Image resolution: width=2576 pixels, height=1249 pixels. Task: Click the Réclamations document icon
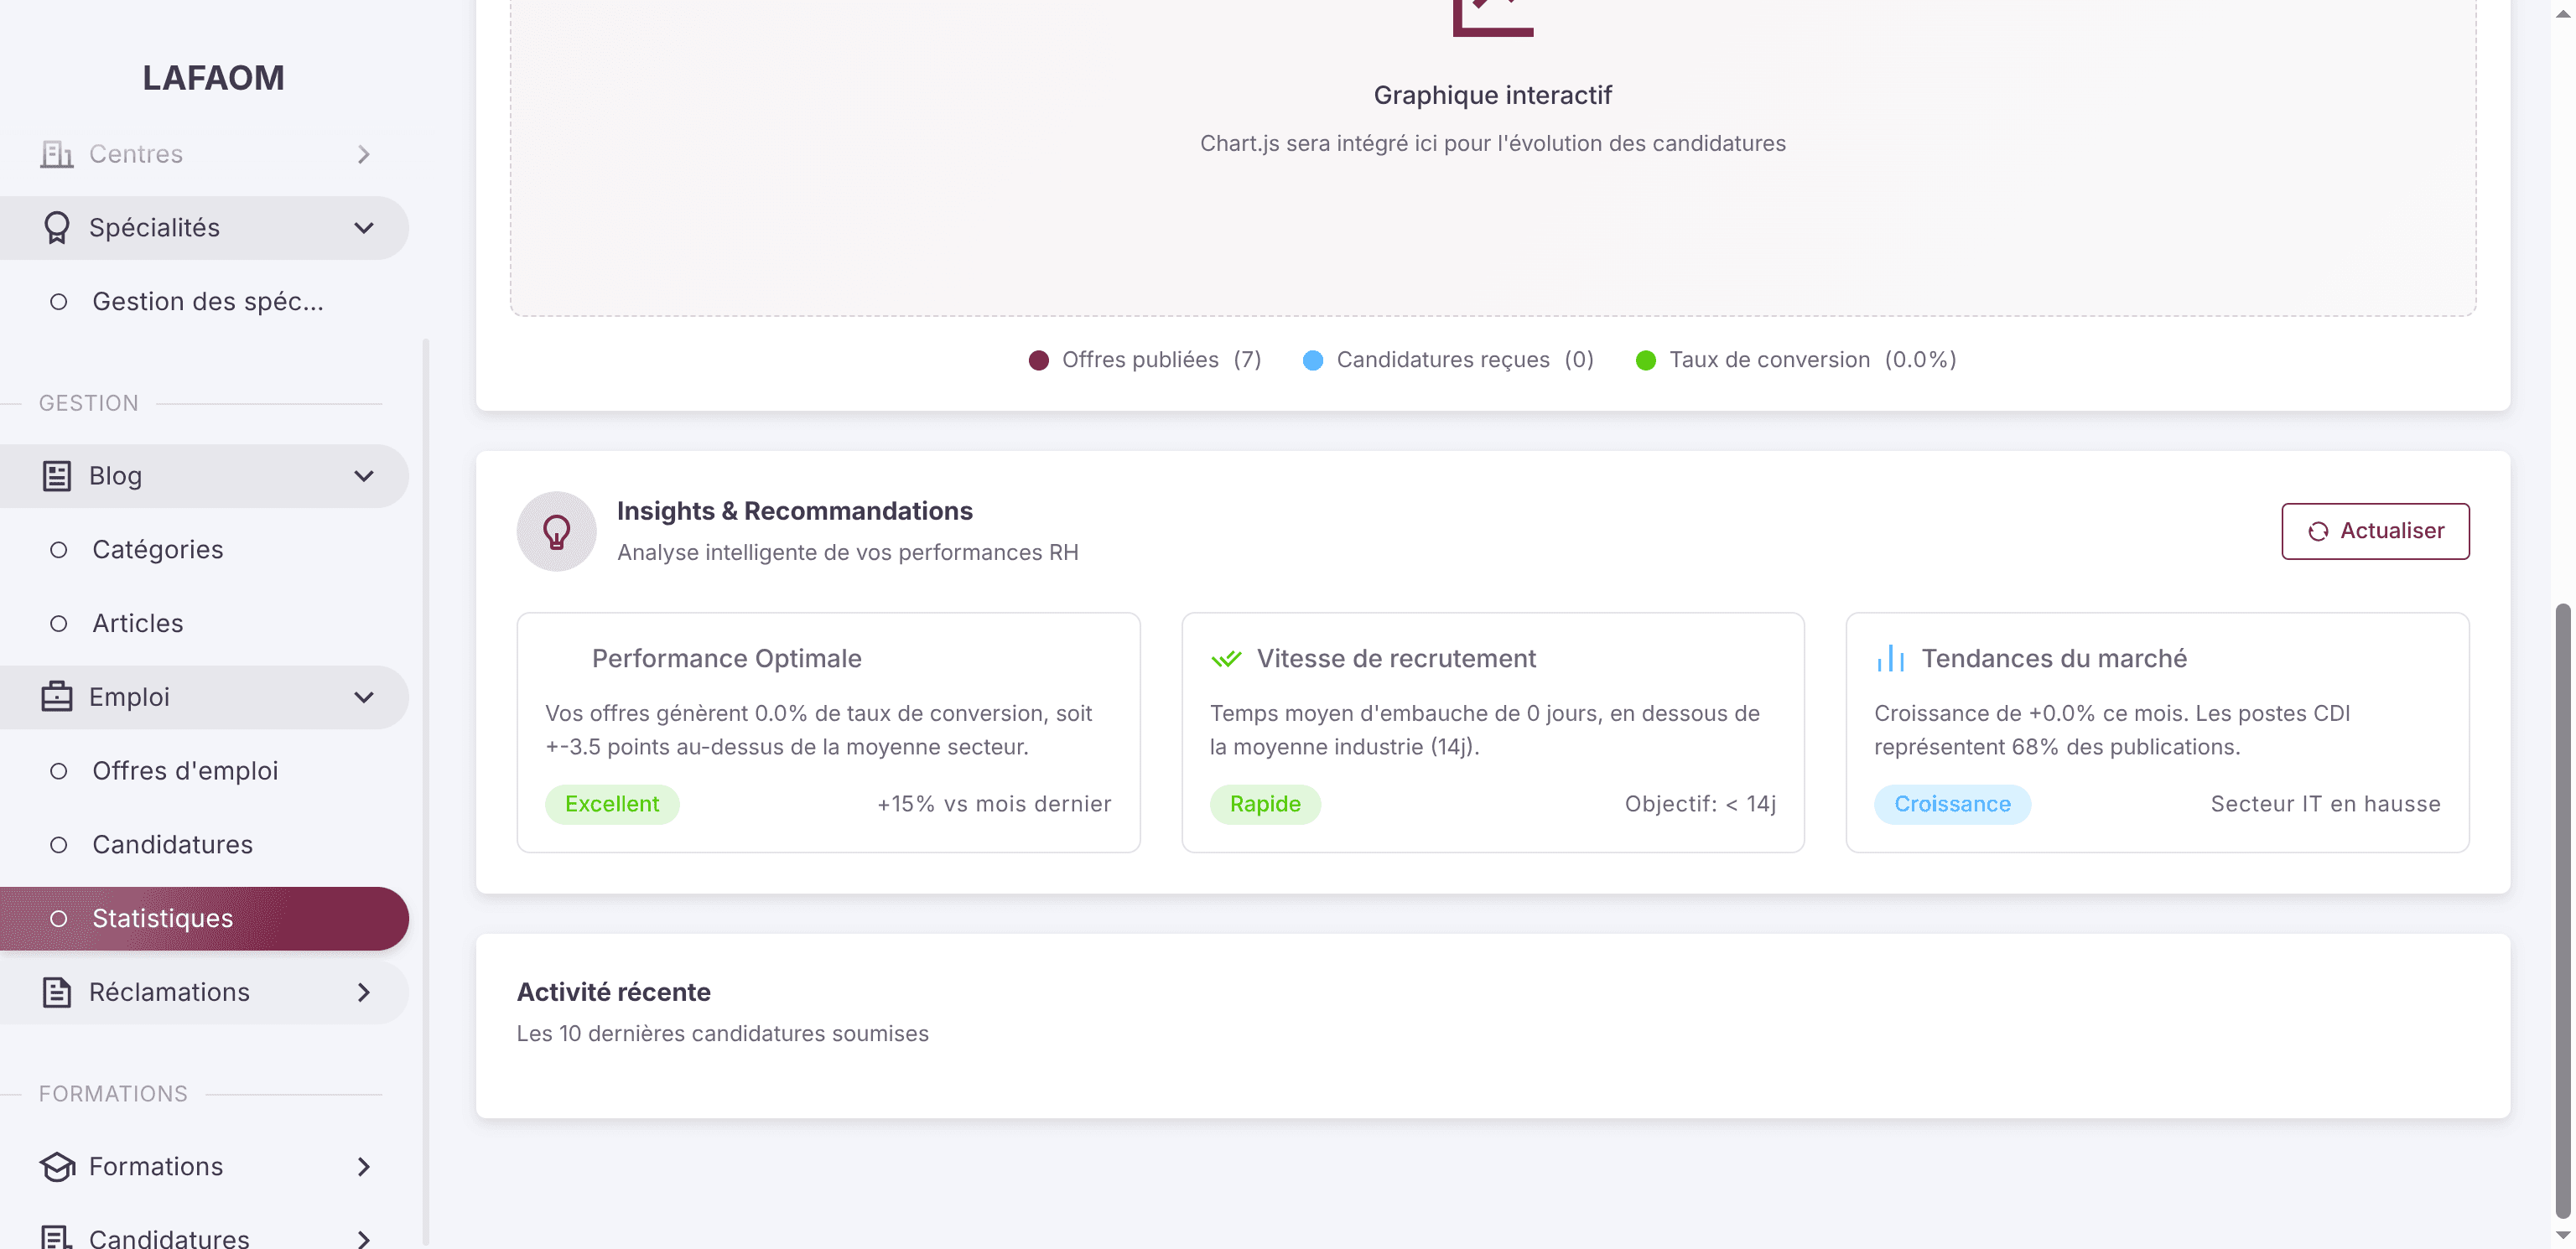tap(56, 992)
